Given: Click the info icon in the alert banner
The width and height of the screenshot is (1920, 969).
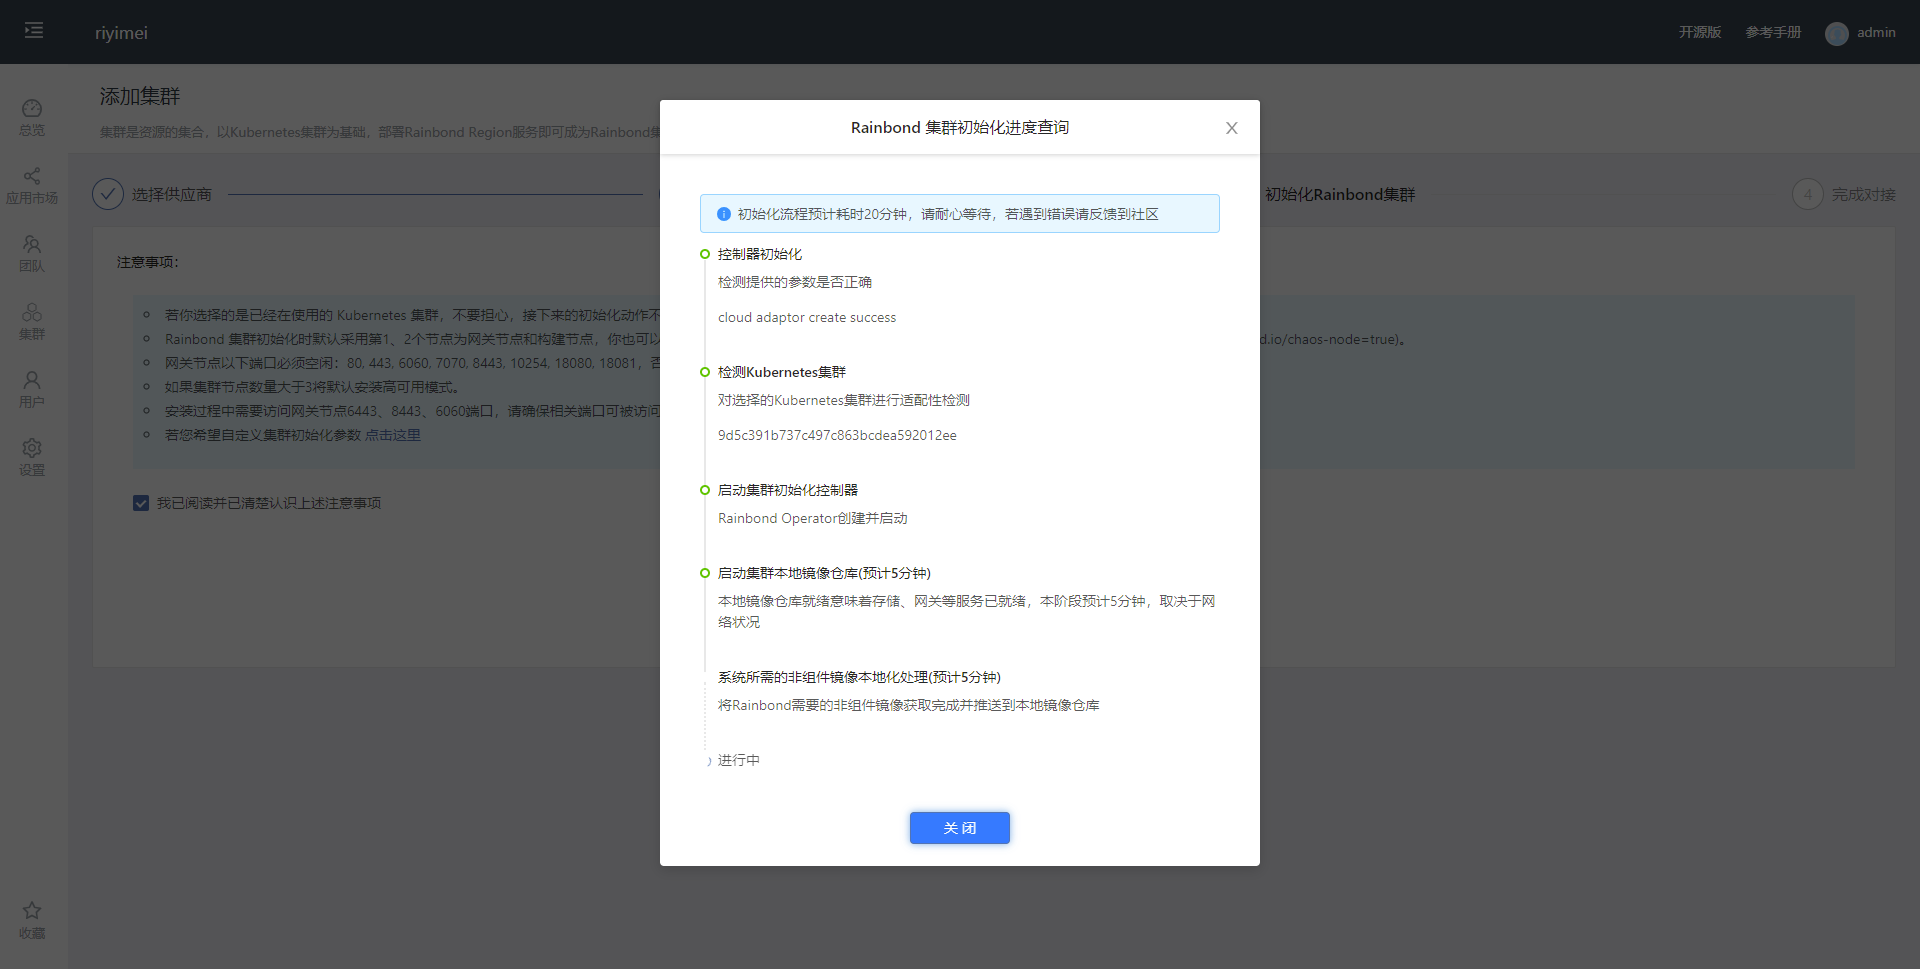Looking at the screenshot, I should (724, 214).
